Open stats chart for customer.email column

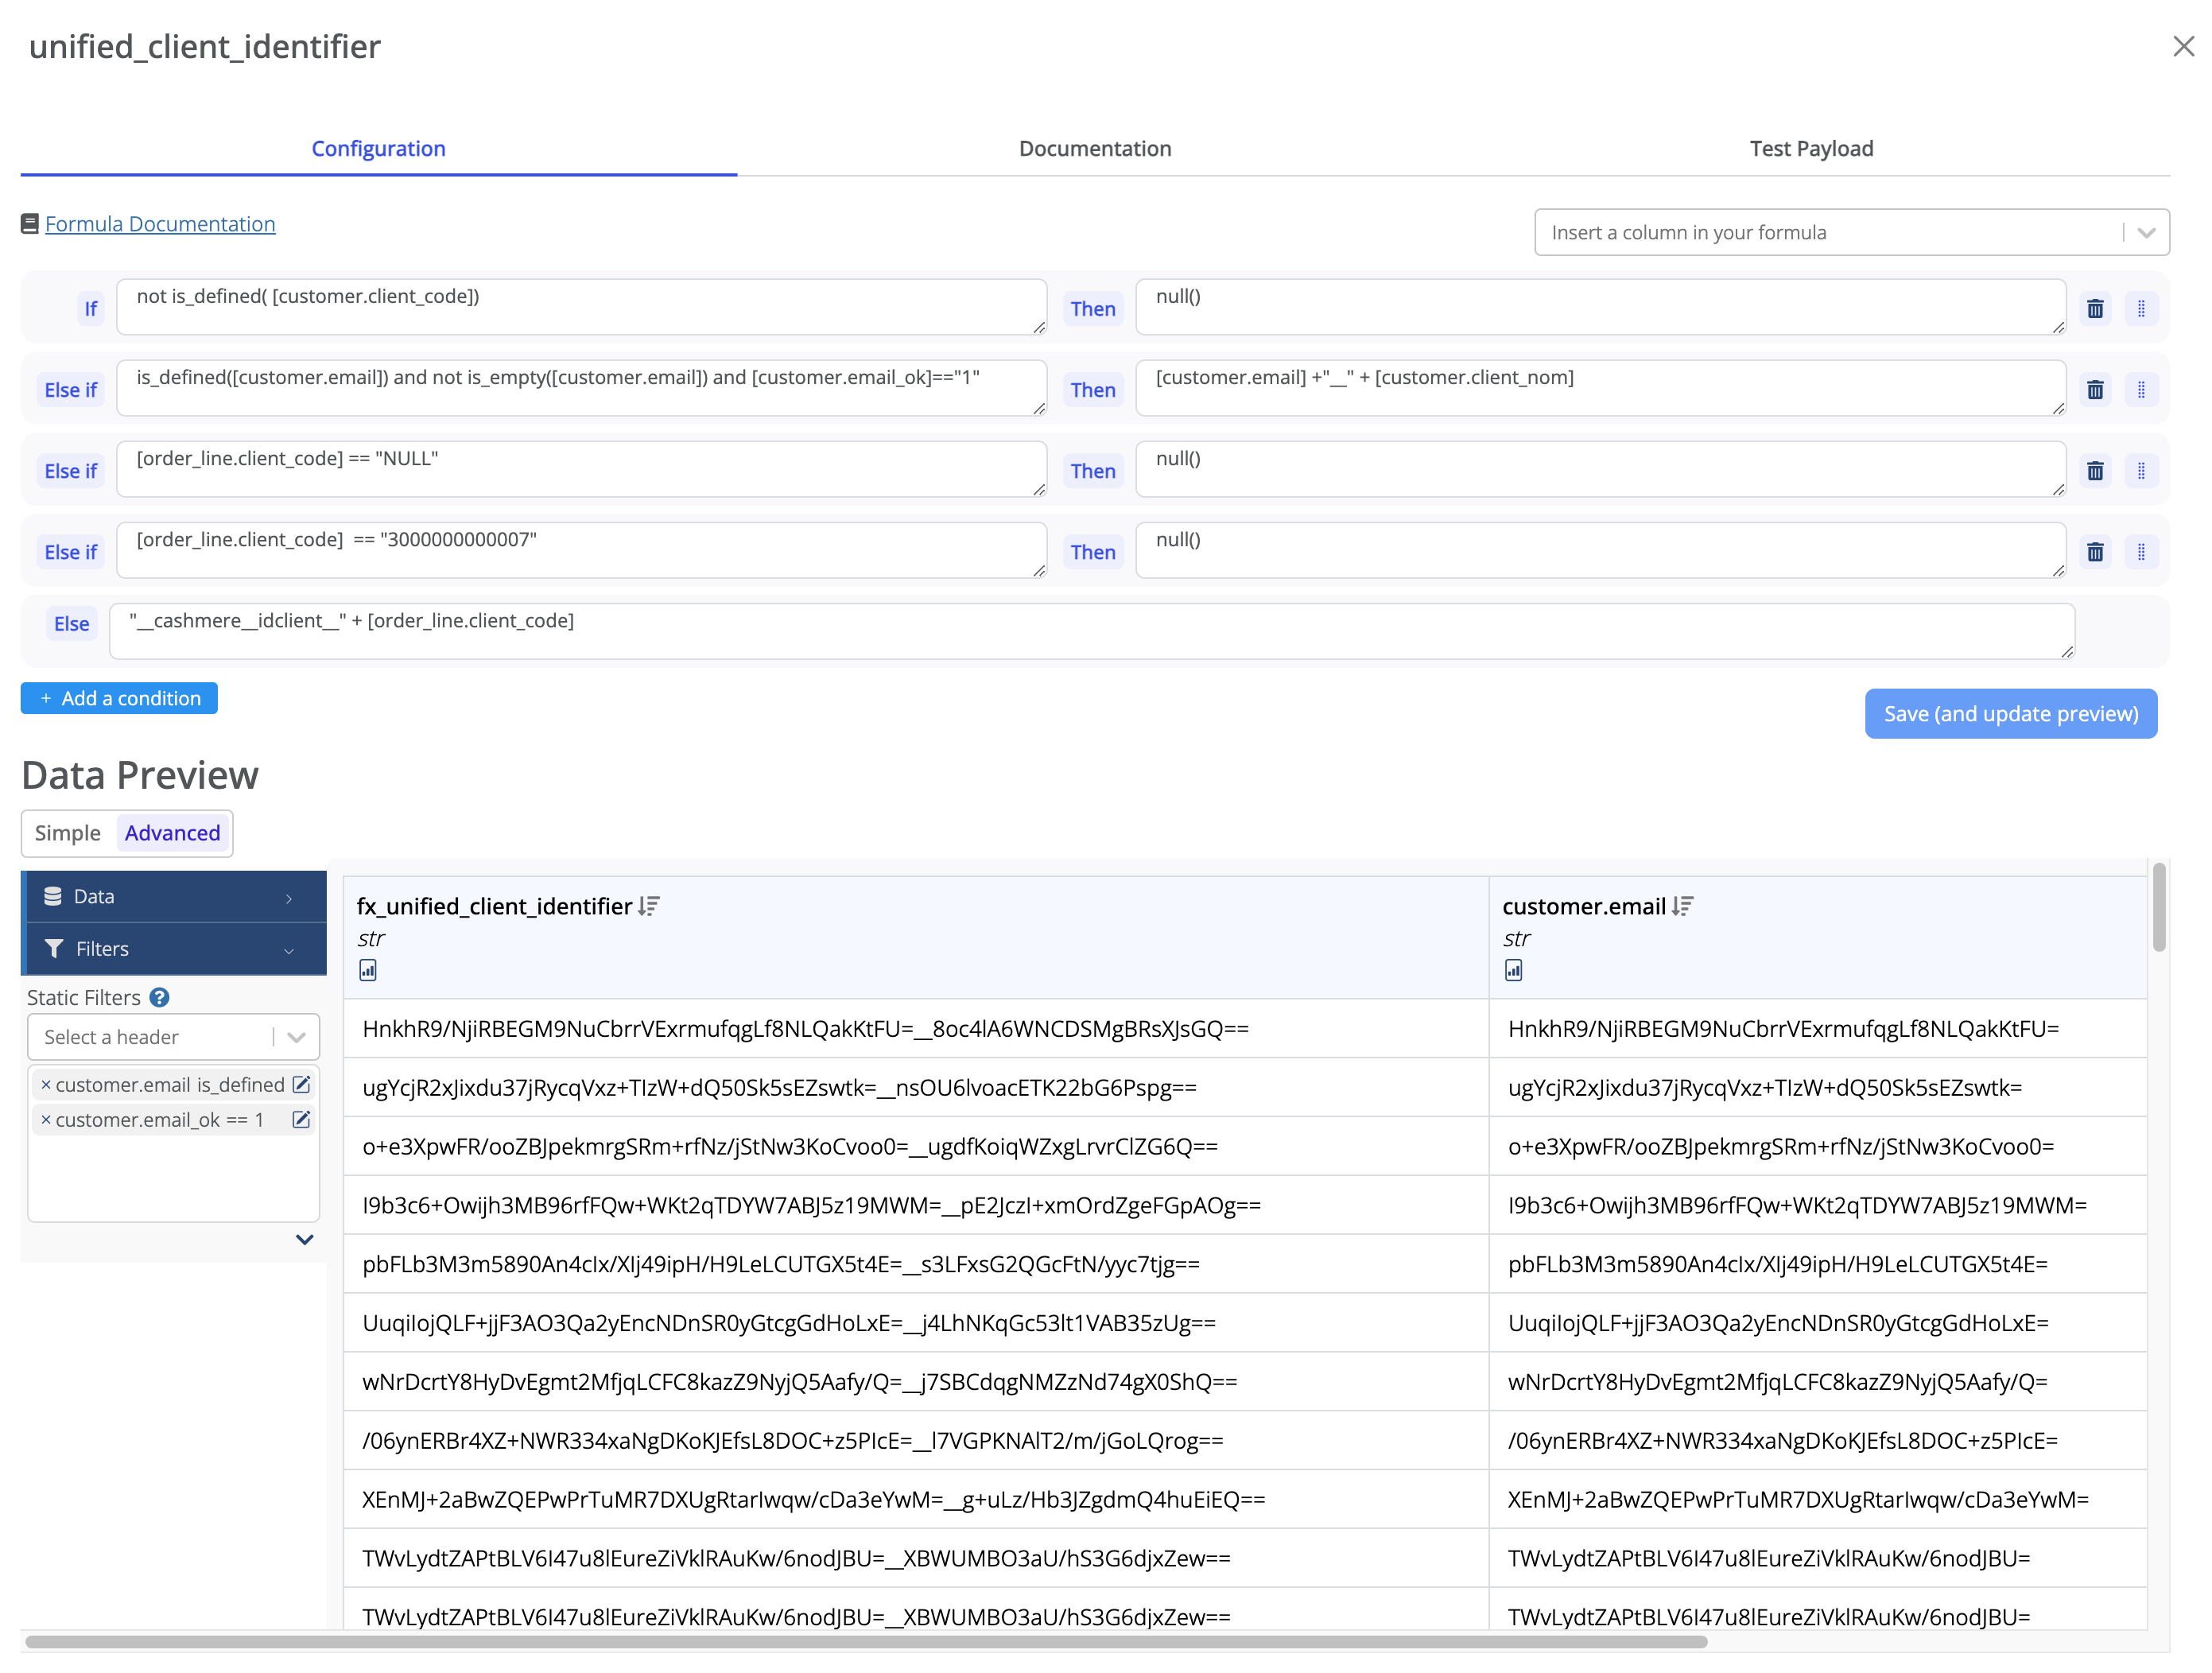(1514, 970)
